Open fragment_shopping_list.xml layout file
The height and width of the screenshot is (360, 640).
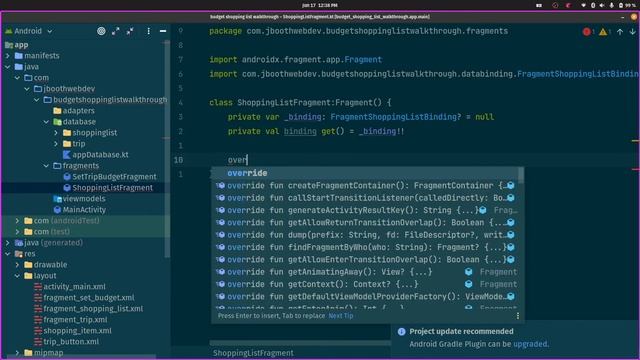89,309
